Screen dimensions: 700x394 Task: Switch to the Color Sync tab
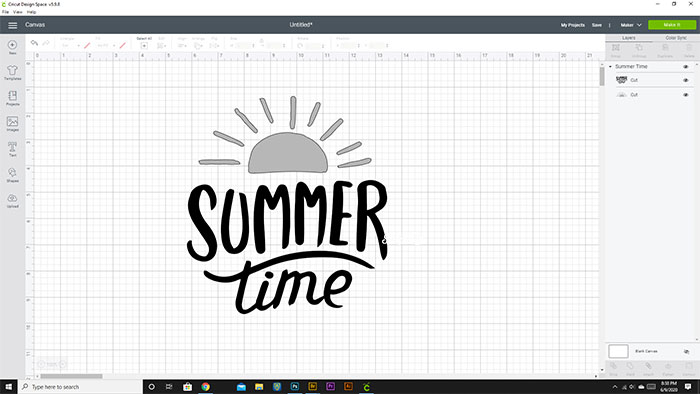pos(676,38)
